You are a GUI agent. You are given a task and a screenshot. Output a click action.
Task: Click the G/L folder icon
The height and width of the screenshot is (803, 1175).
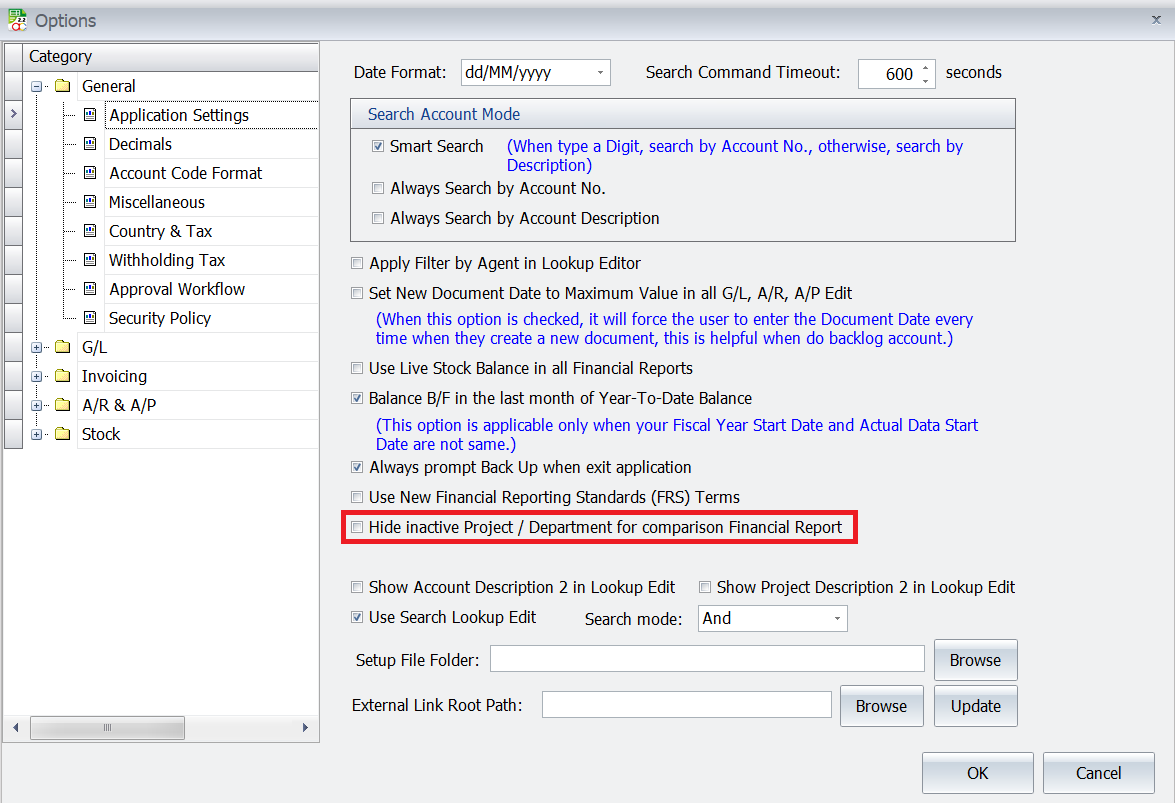(x=63, y=347)
